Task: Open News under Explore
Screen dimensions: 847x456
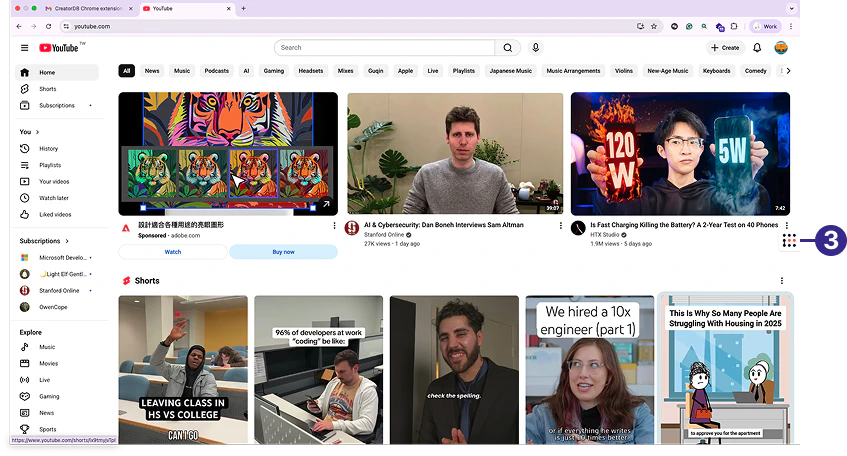Action: [56, 413]
